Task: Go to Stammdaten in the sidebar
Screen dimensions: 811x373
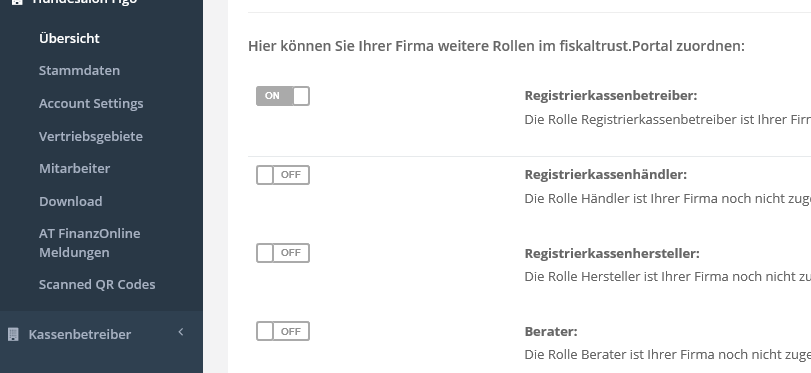Action: (79, 70)
